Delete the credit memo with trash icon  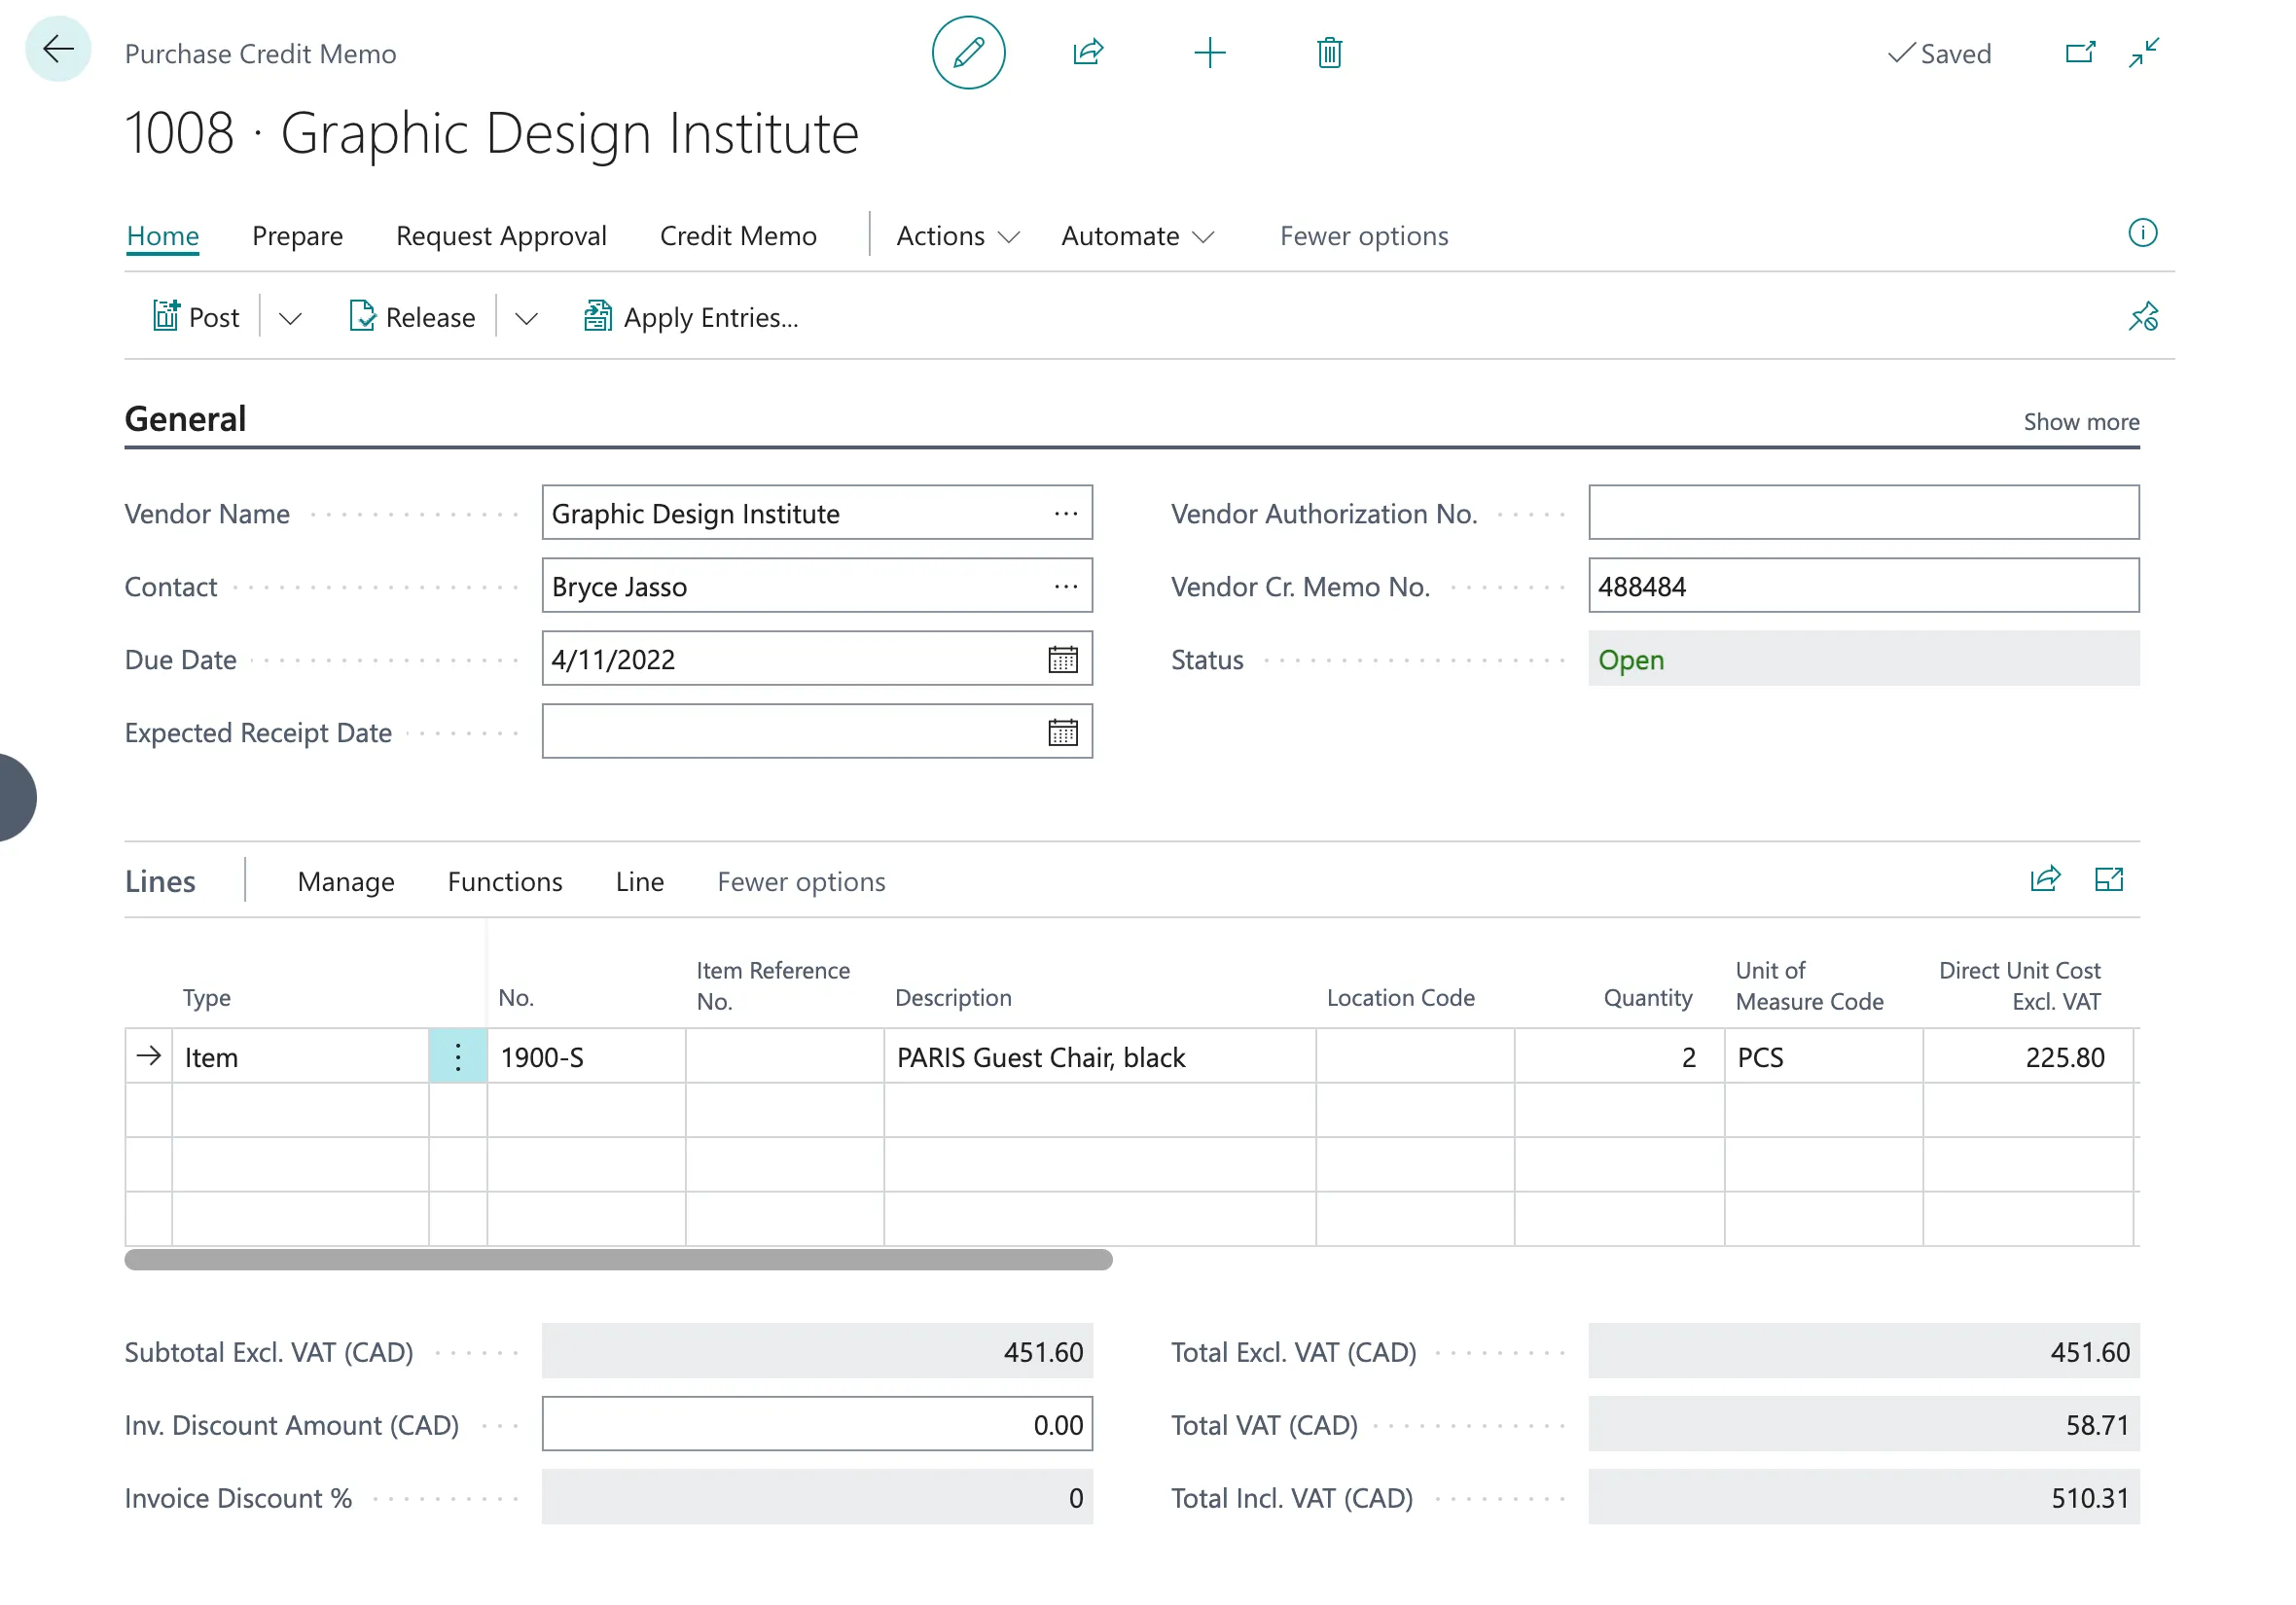[1329, 52]
